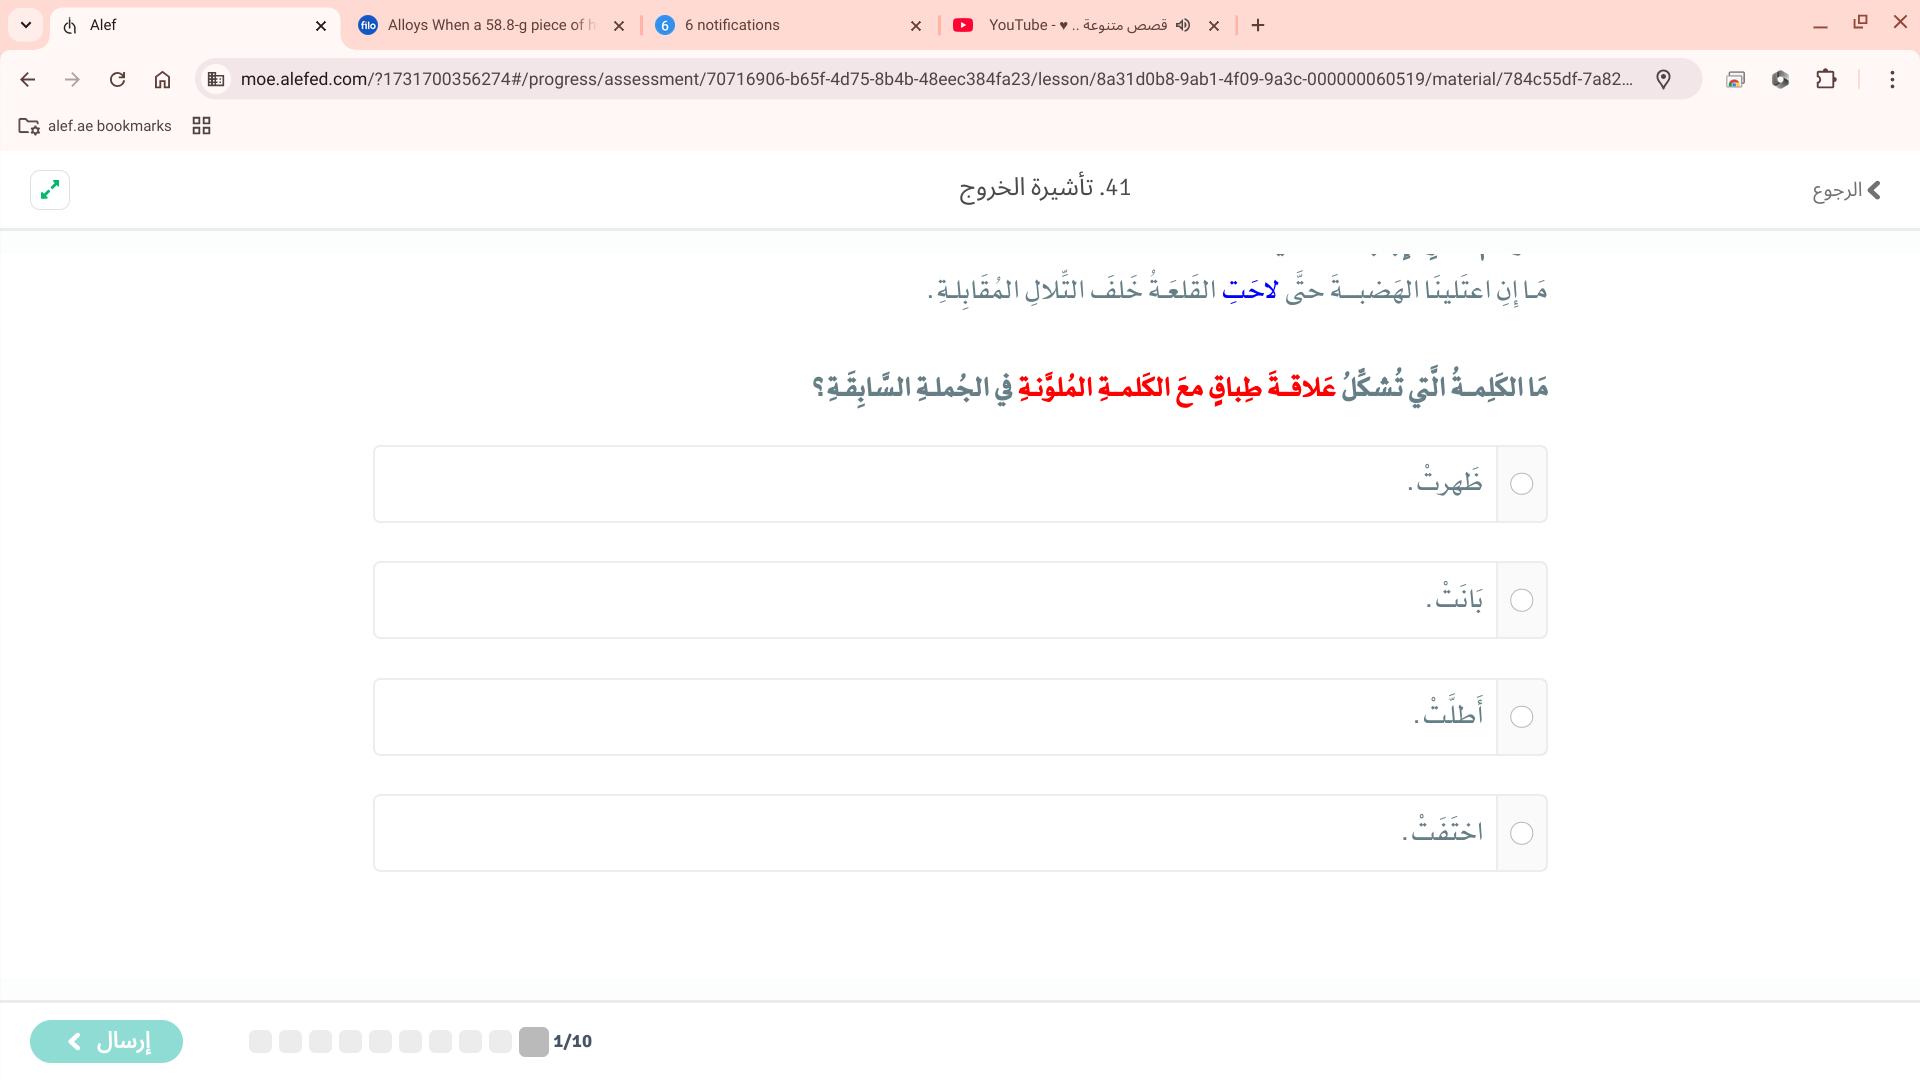1920x1080 pixels.
Task: Select the radio button for ظهرت
Action: (x=1521, y=484)
